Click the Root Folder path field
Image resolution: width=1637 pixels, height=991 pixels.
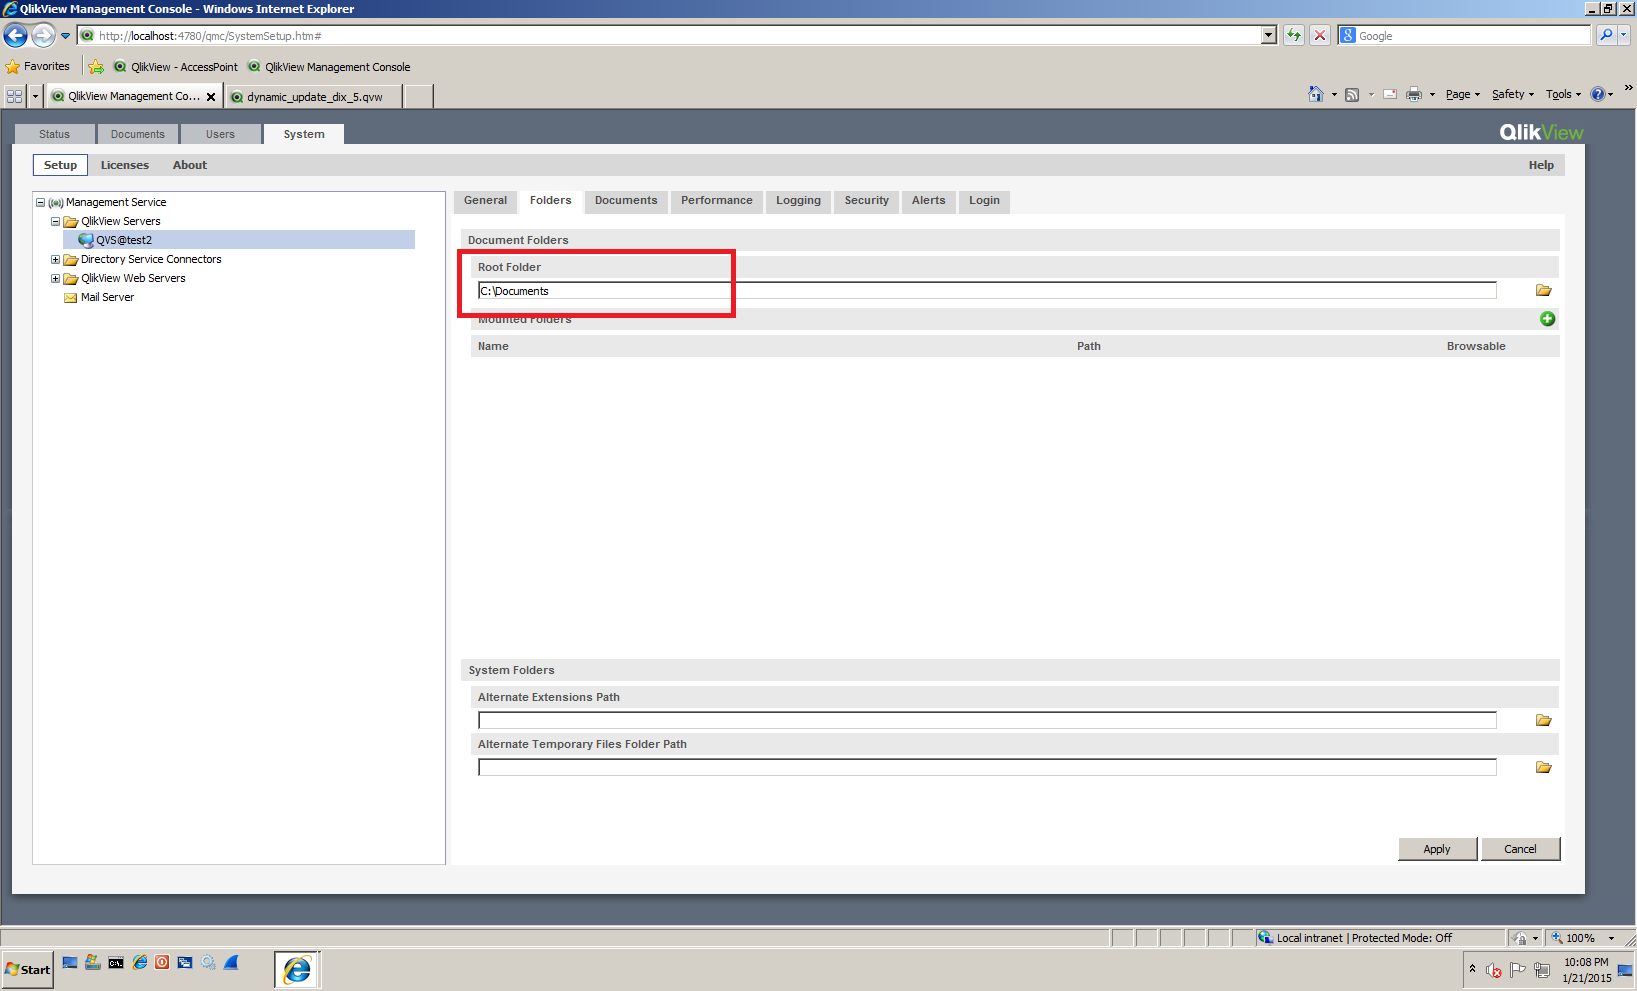pos(987,291)
